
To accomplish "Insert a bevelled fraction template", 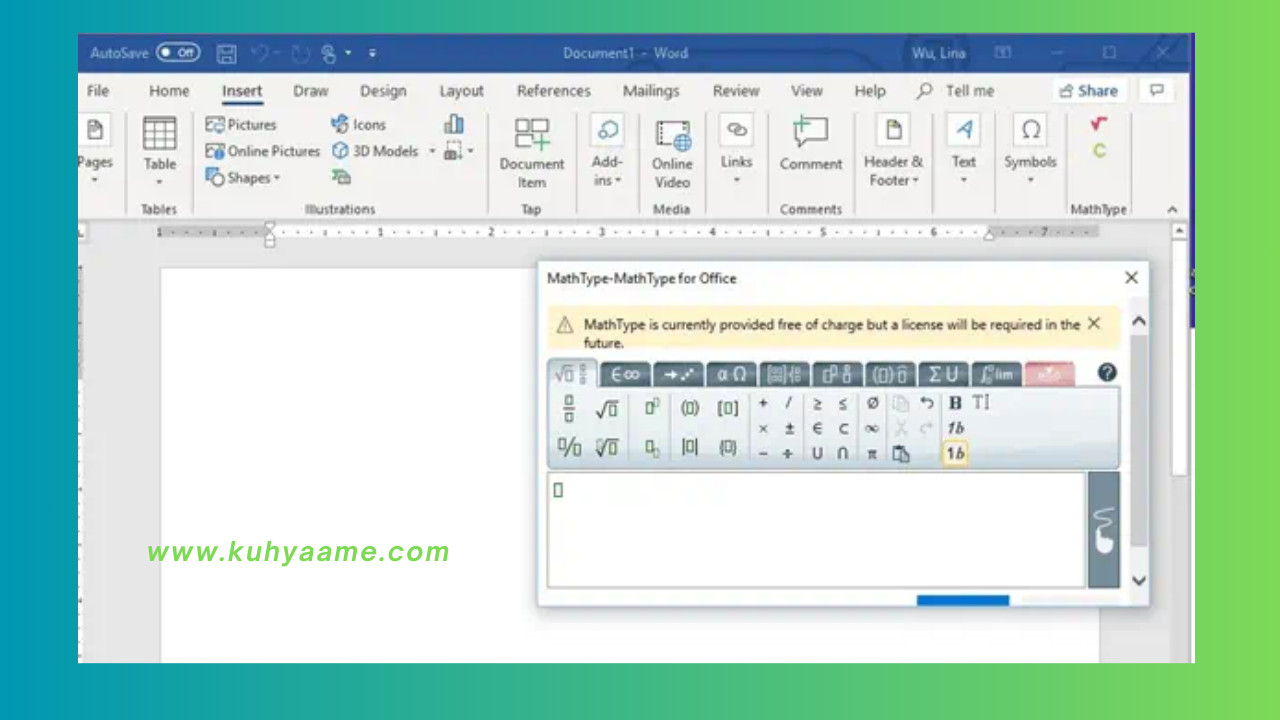I will click(x=569, y=448).
